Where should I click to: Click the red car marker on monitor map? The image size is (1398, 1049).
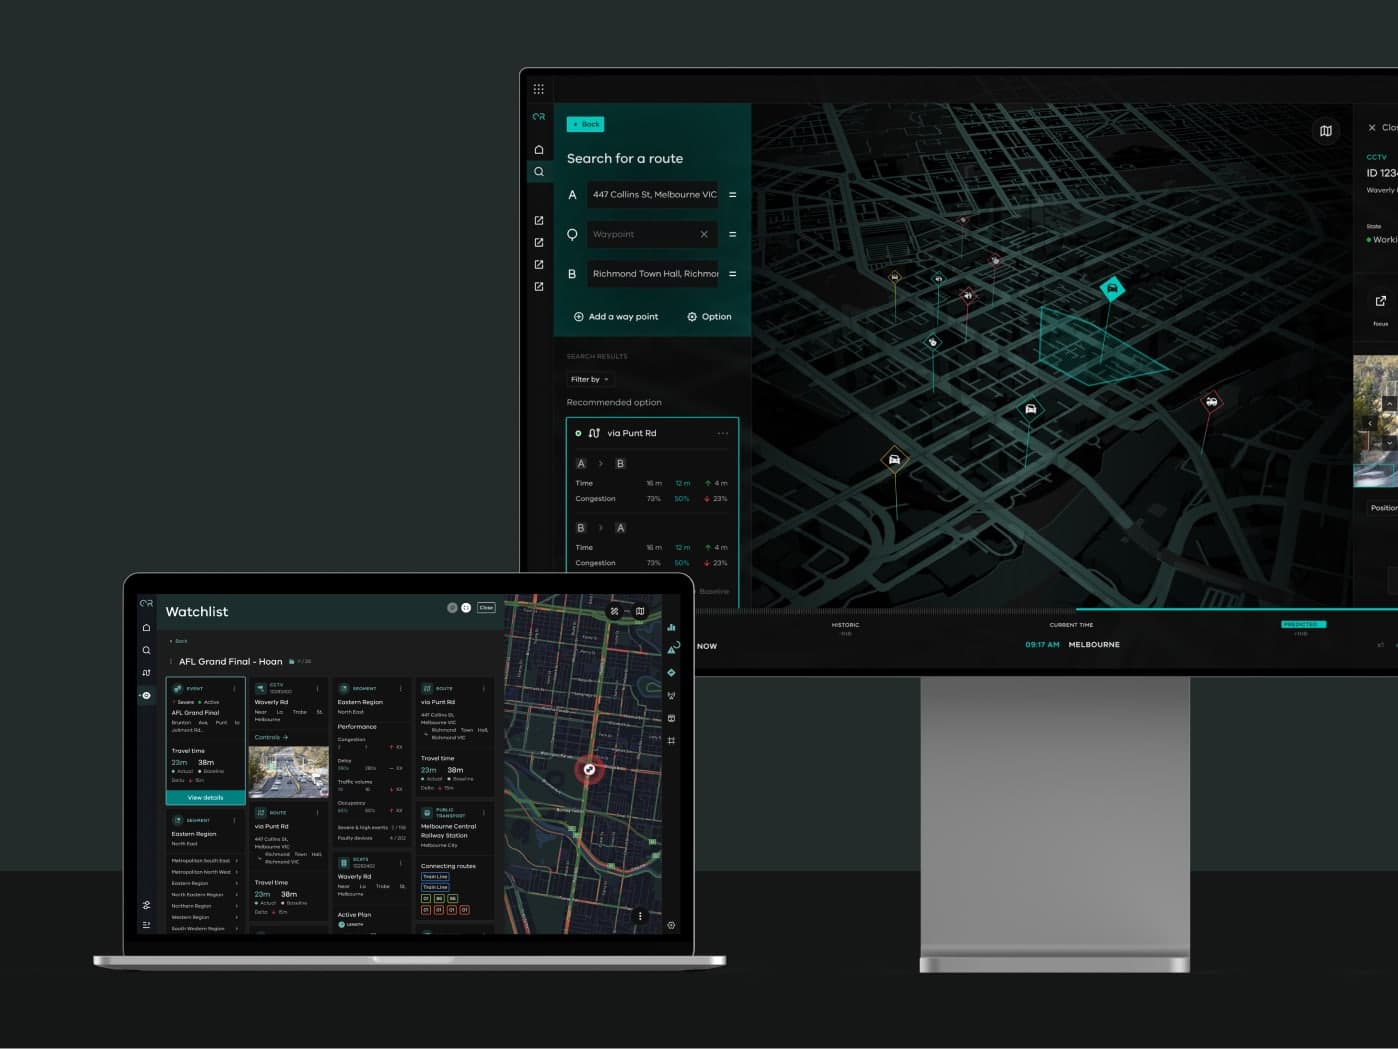pyautogui.click(x=1211, y=402)
